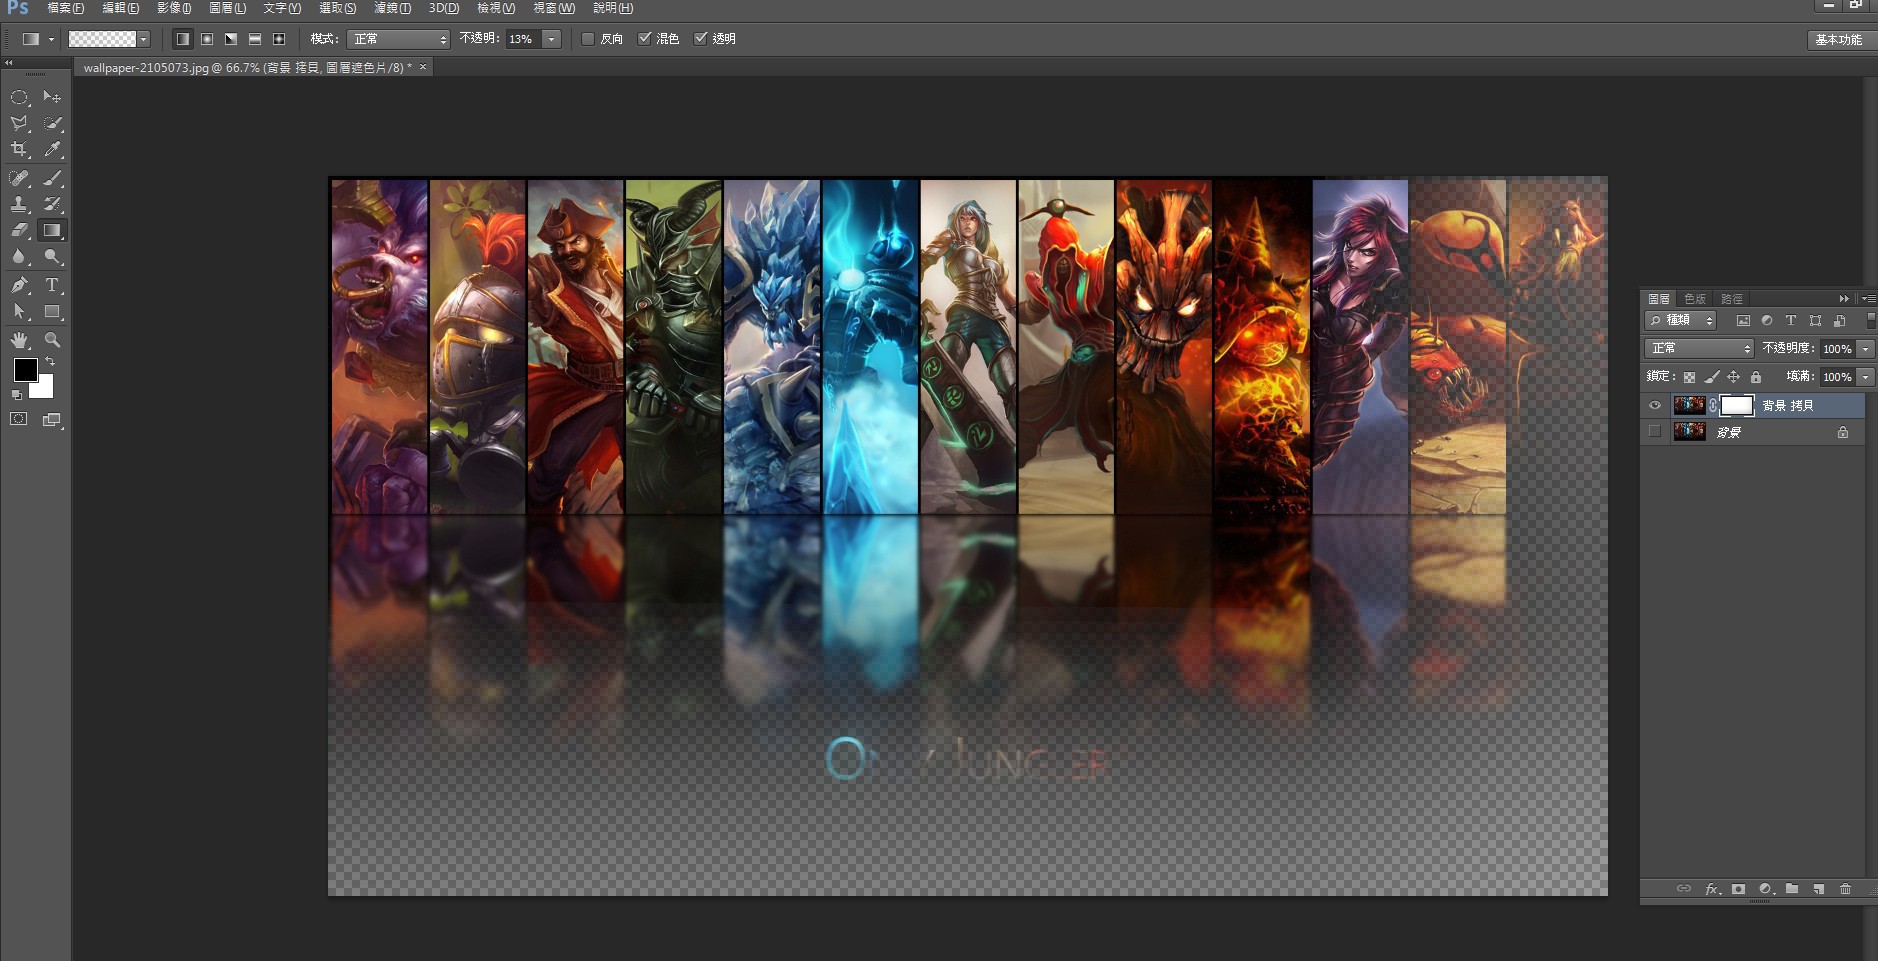The image size is (1878, 961).
Task: Filter layers by shape layers icon
Action: pos(1815,321)
